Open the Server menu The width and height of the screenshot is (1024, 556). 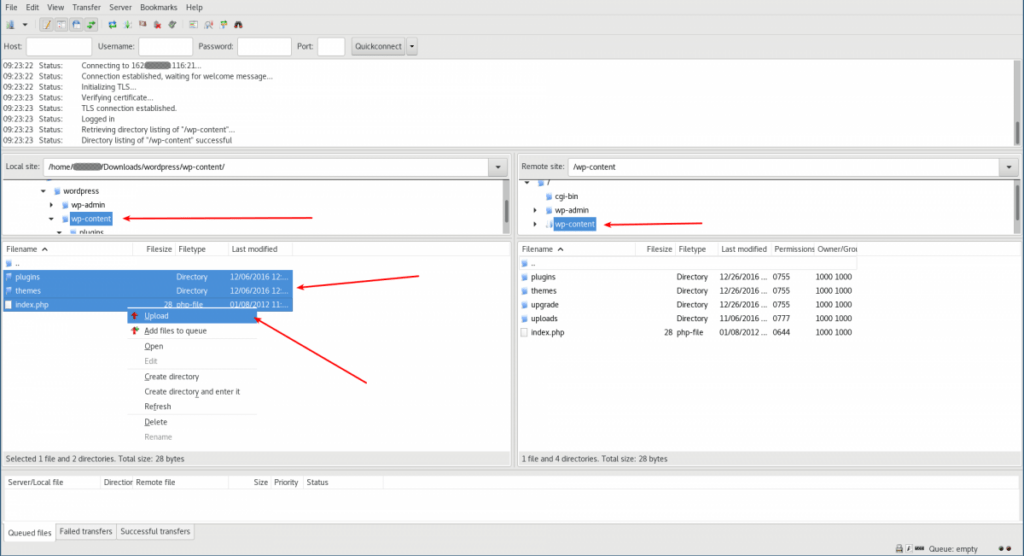point(120,7)
